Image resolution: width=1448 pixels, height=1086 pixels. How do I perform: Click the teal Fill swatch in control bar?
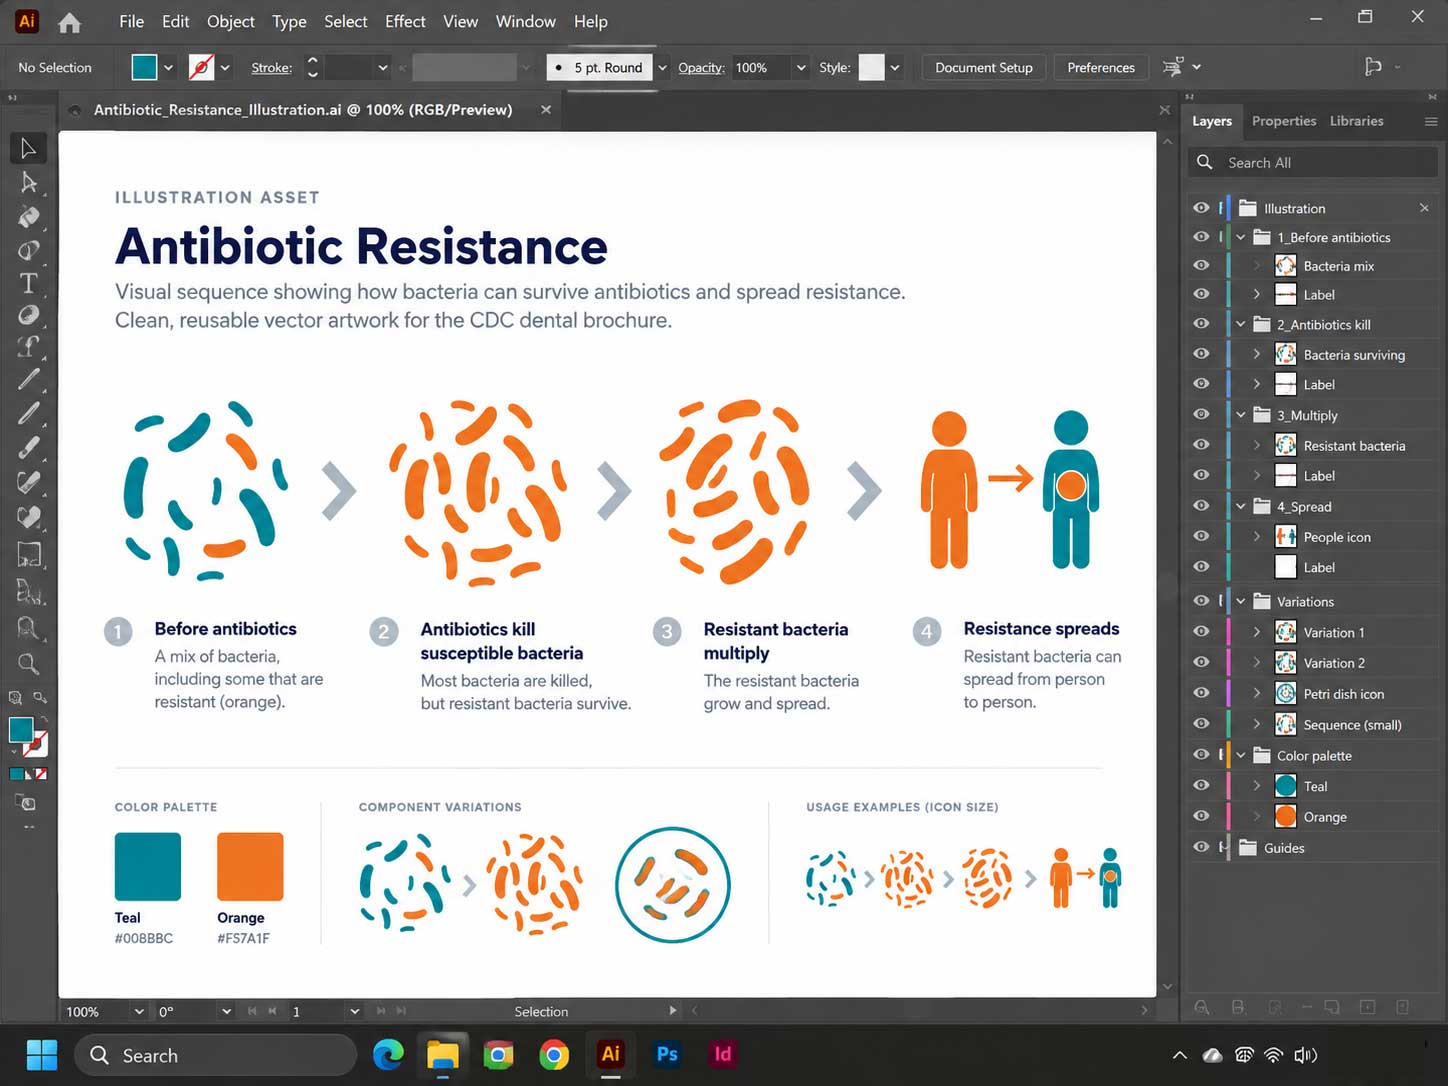(x=144, y=67)
